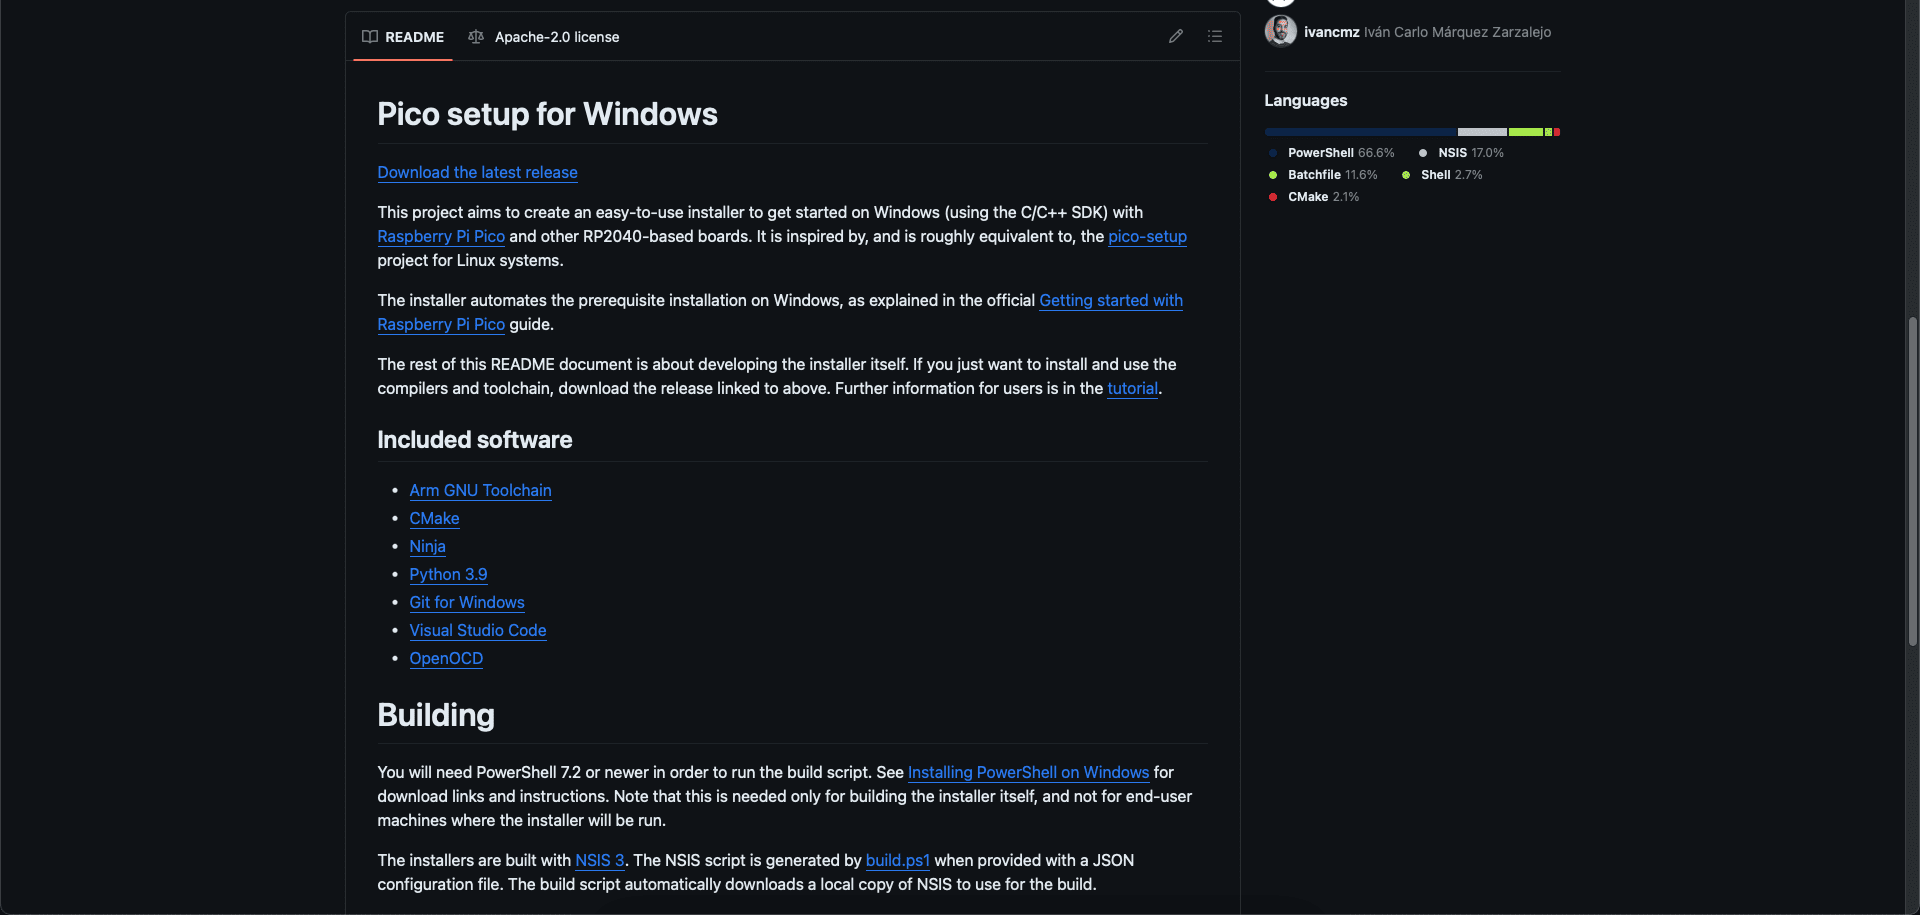The image size is (1920, 915).
Task: Open the pico-setup project link
Action: (x=1147, y=236)
